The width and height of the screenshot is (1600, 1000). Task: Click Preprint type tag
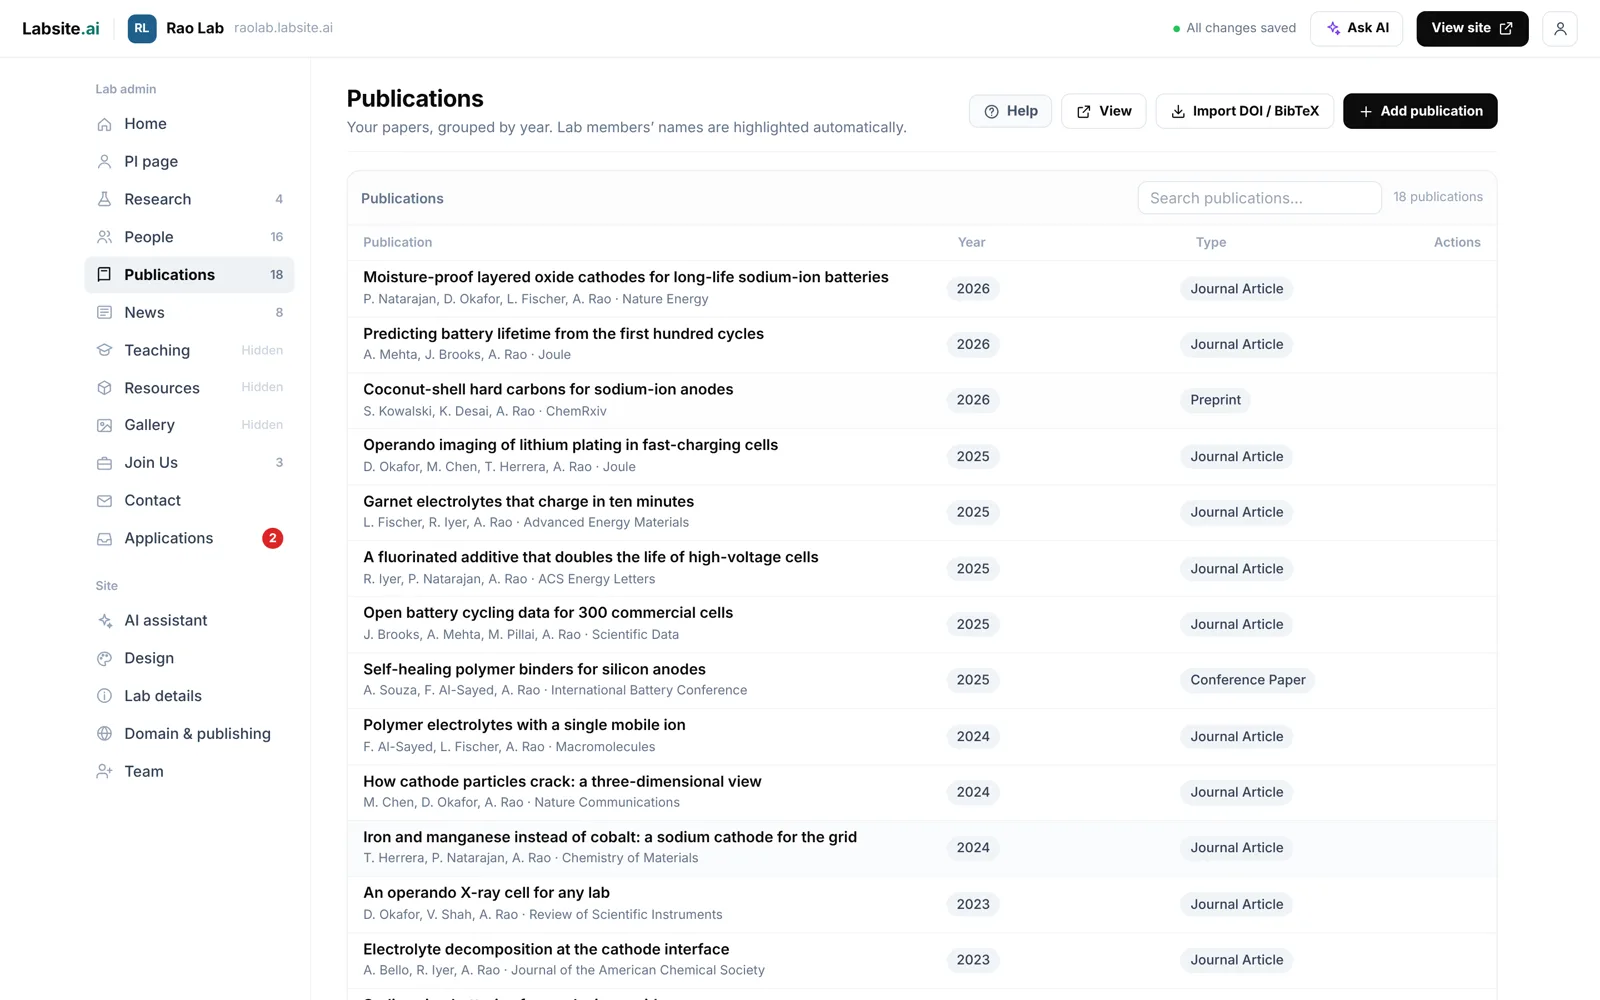[x=1215, y=400]
